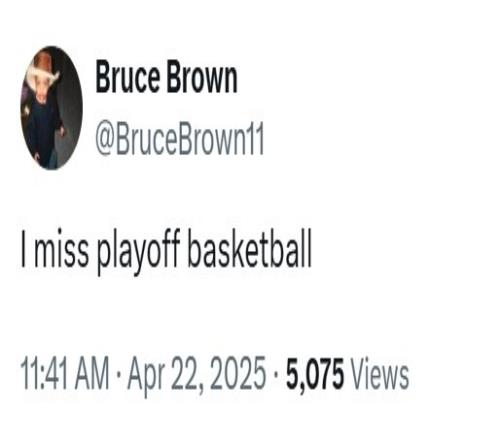
Task: Click the letter 'I' starting the tweet
Action: [23, 249]
